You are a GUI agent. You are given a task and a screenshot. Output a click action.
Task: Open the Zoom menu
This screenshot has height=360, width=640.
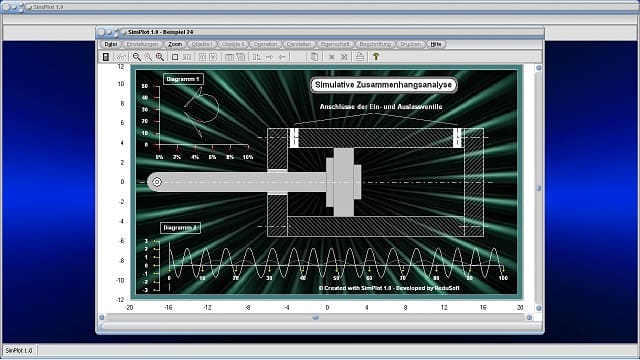(x=175, y=44)
